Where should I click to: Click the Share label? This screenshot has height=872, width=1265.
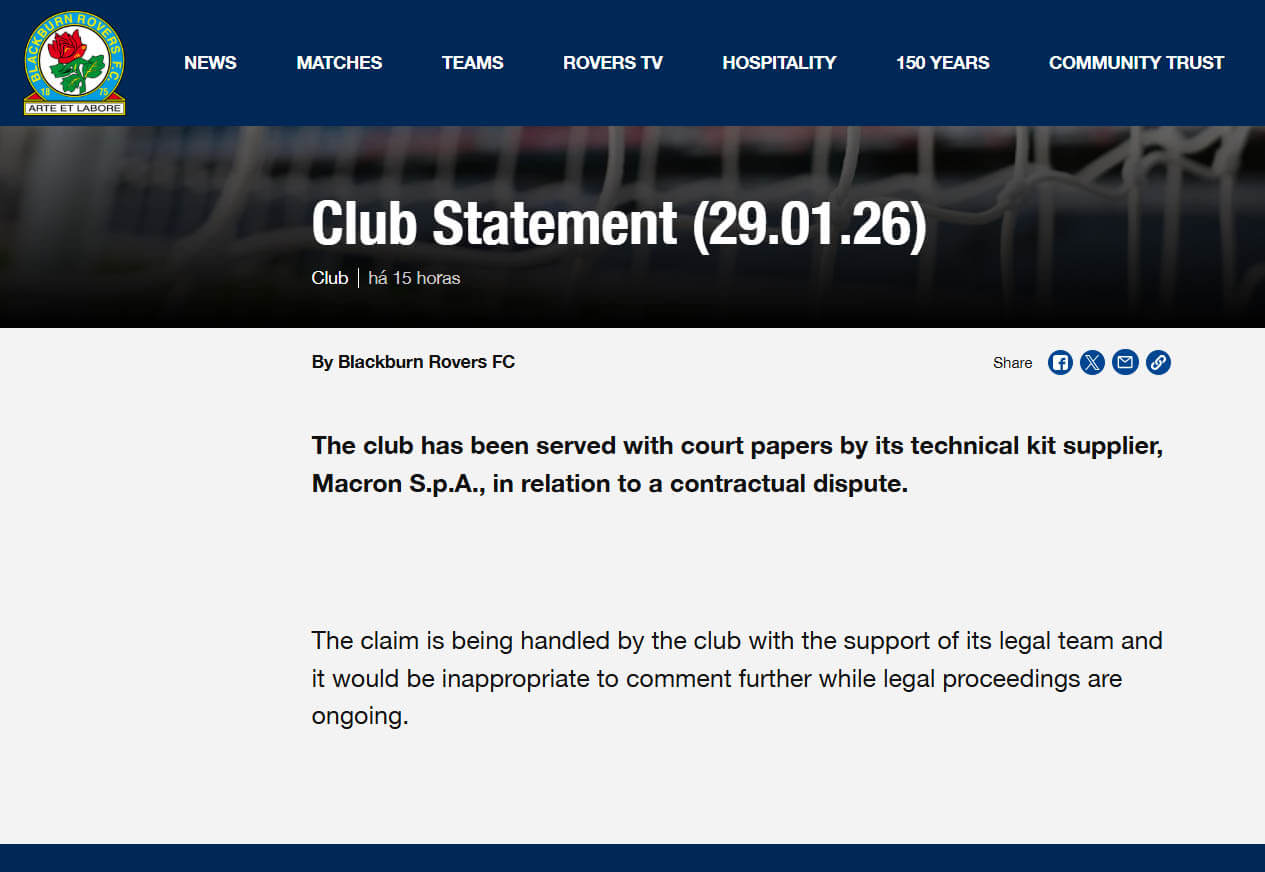coord(1012,363)
